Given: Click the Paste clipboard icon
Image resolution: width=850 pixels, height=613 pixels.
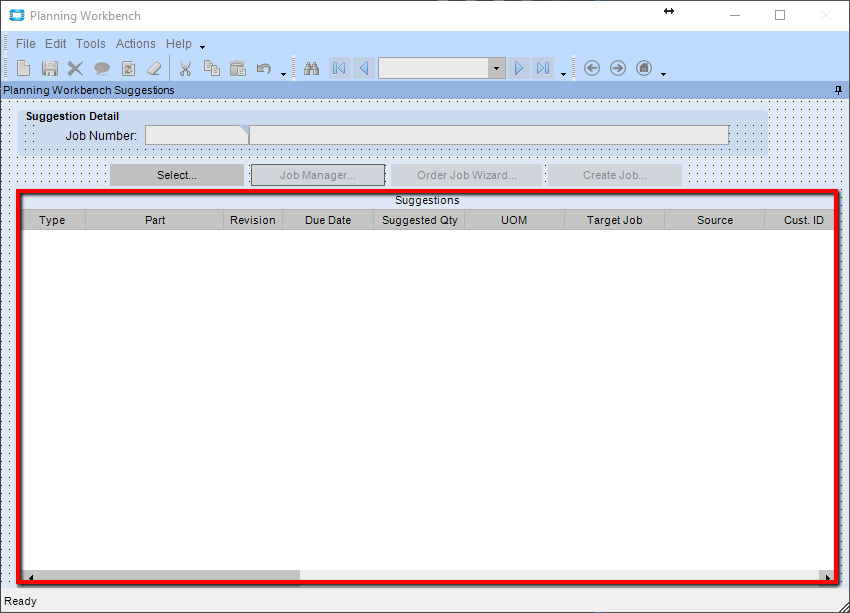Looking at the screenshot, I should (238, 68).
